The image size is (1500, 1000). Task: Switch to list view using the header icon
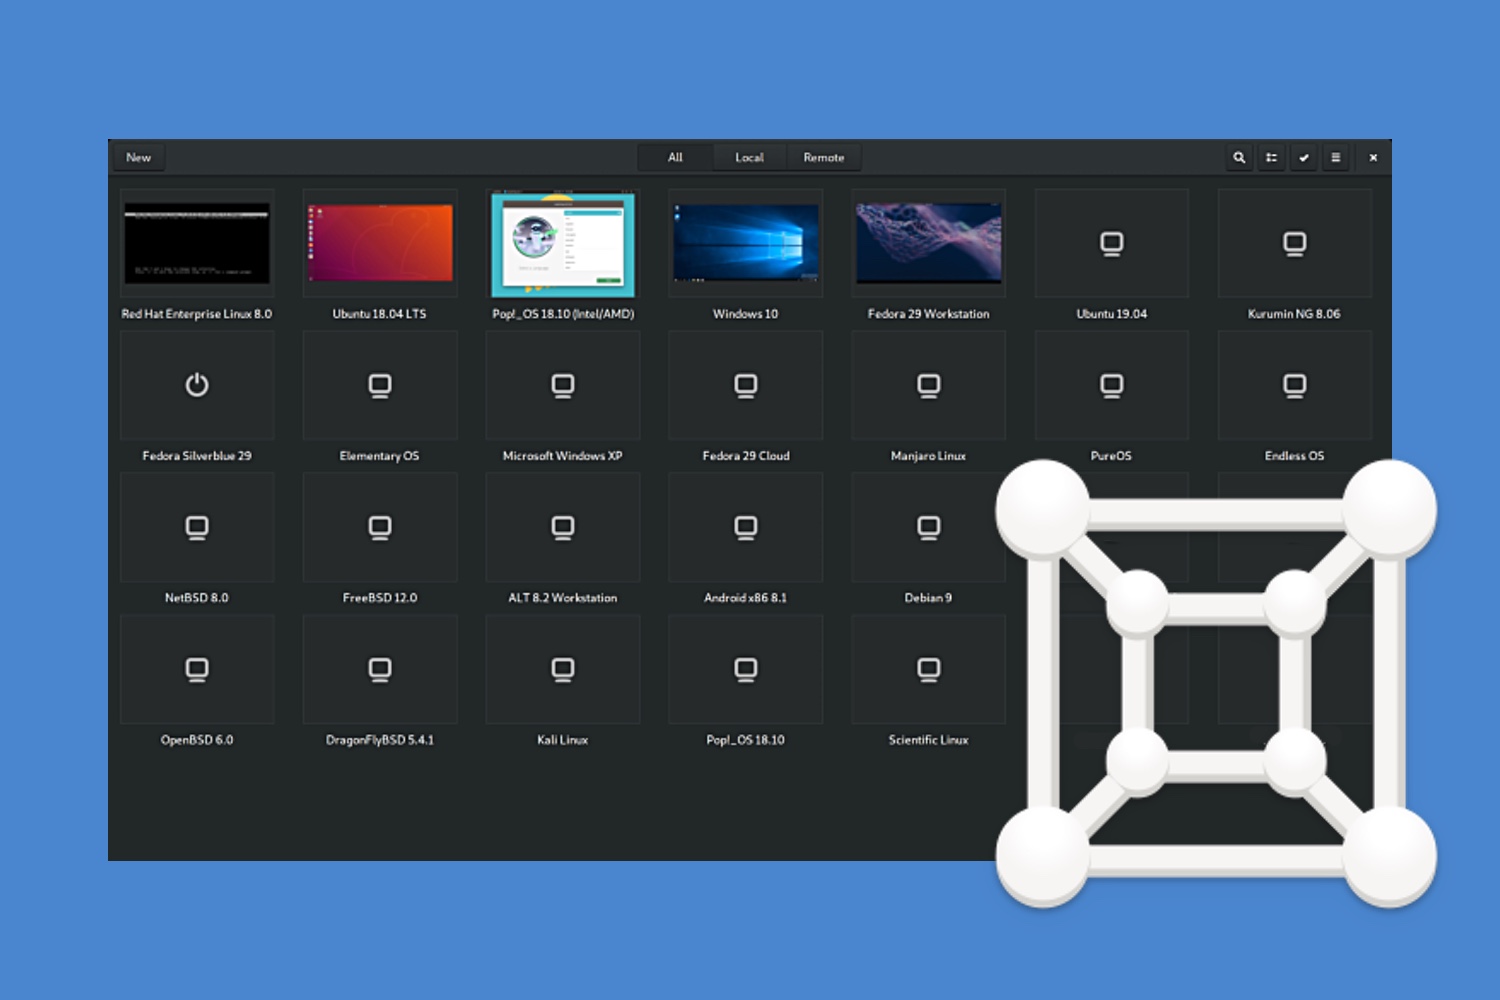coord(1271,157)
